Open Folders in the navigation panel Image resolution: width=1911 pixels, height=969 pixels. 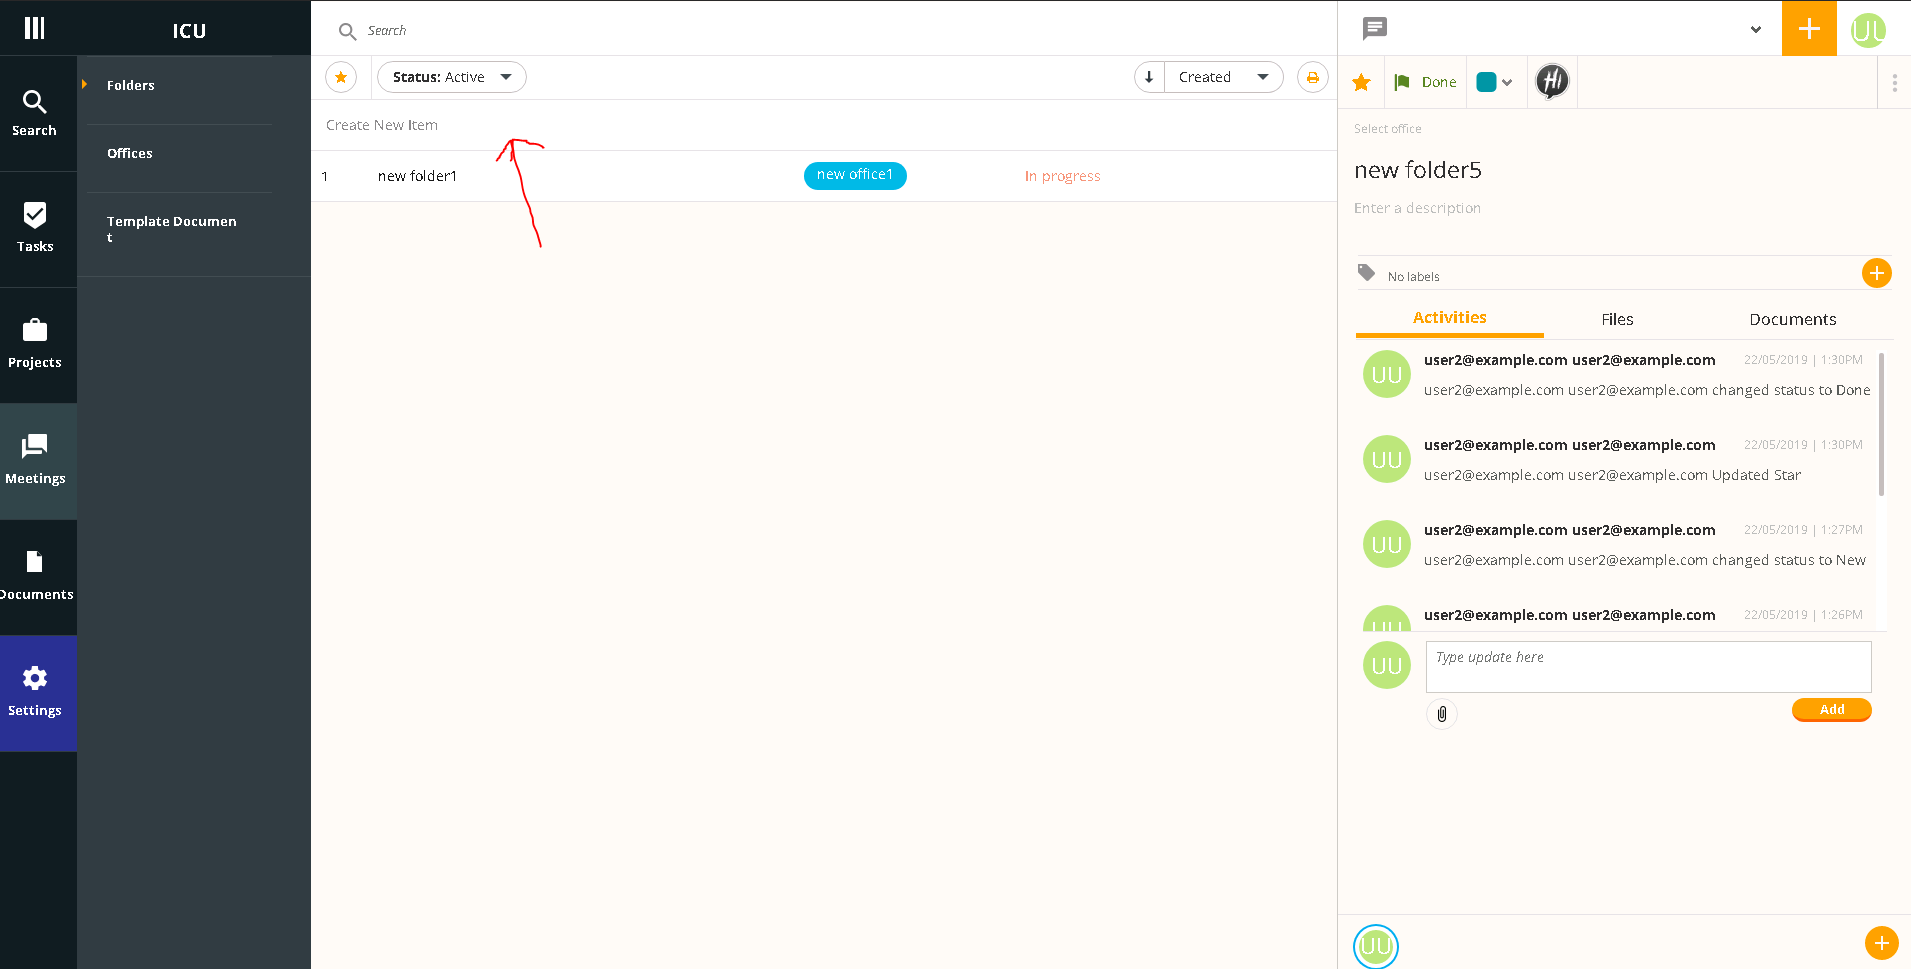pos(131,85)
